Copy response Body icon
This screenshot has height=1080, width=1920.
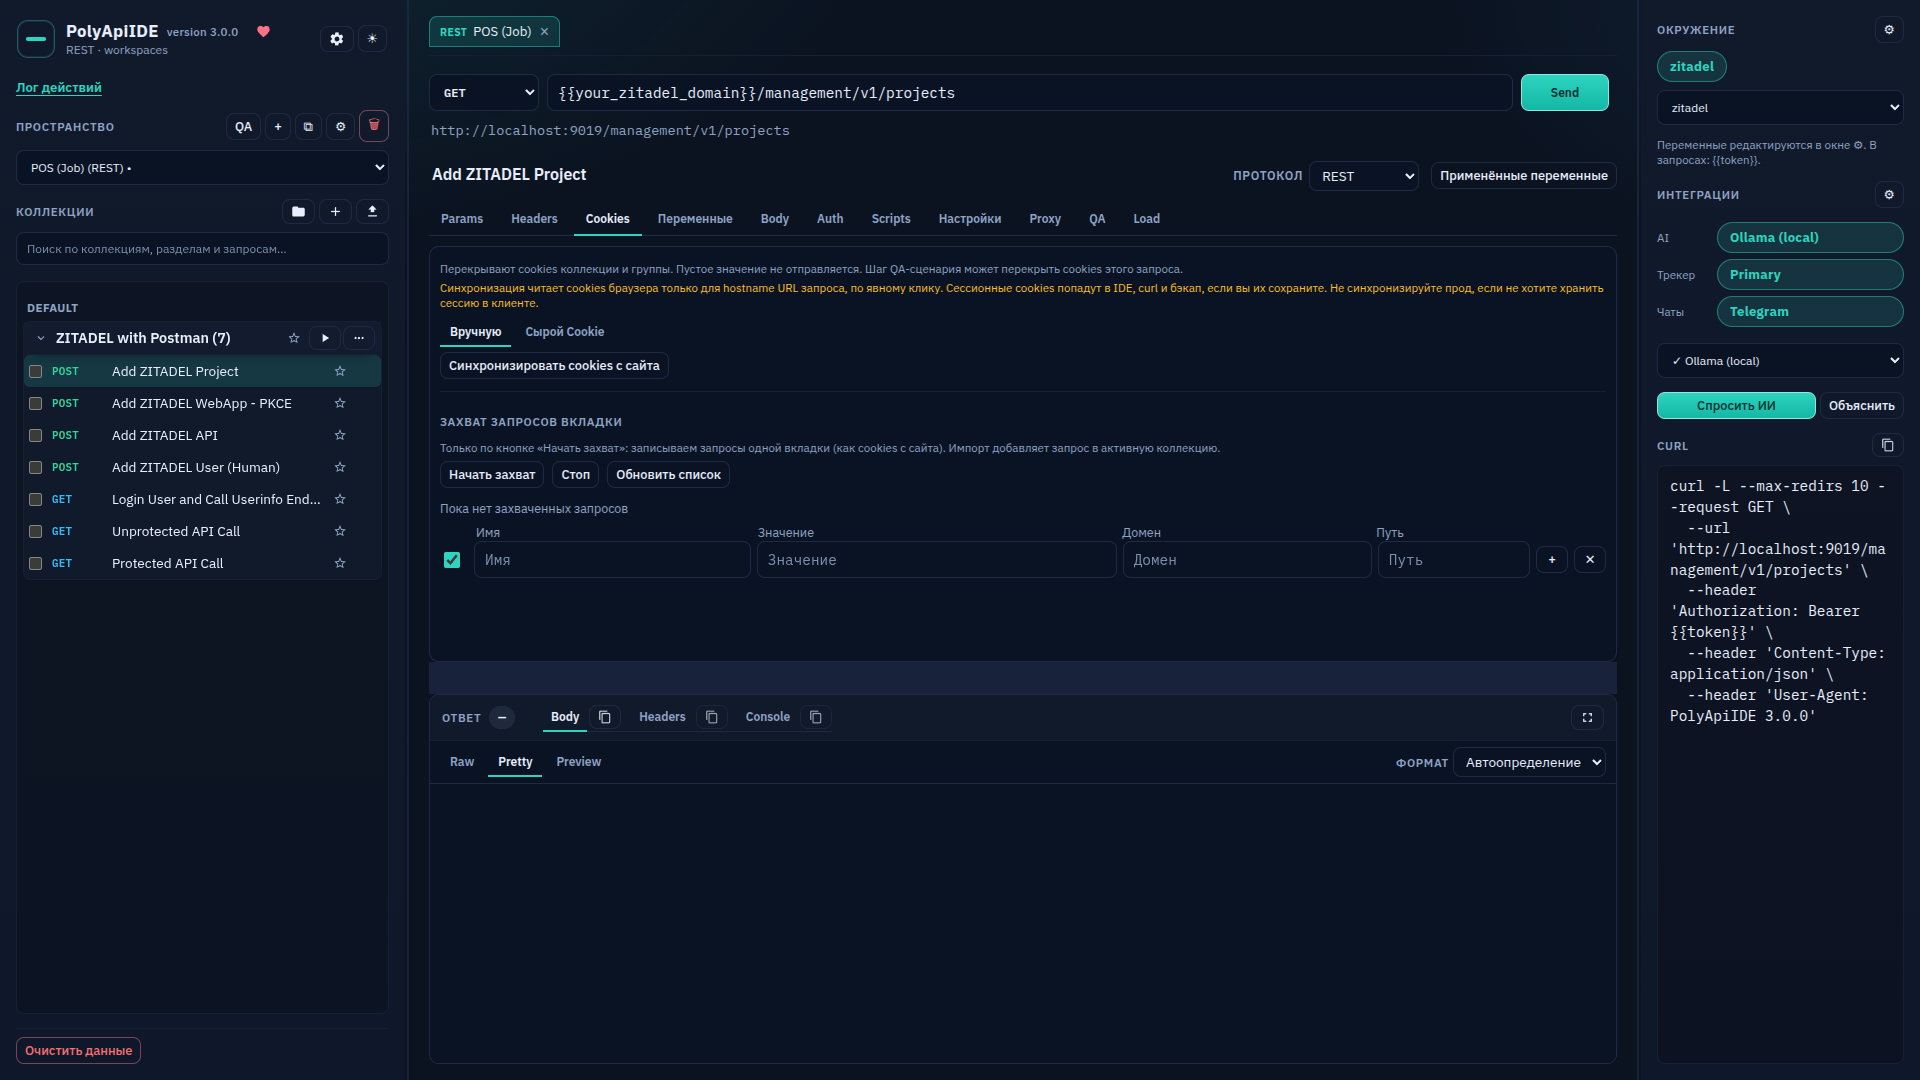click(x=605, y=717)
